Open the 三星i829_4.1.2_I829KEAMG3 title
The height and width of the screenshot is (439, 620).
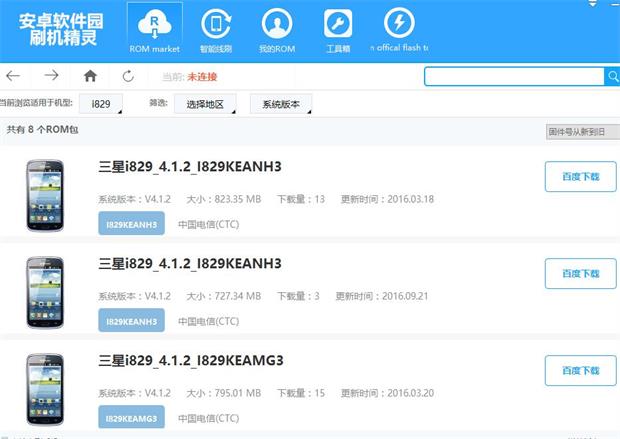coord(191,360)
